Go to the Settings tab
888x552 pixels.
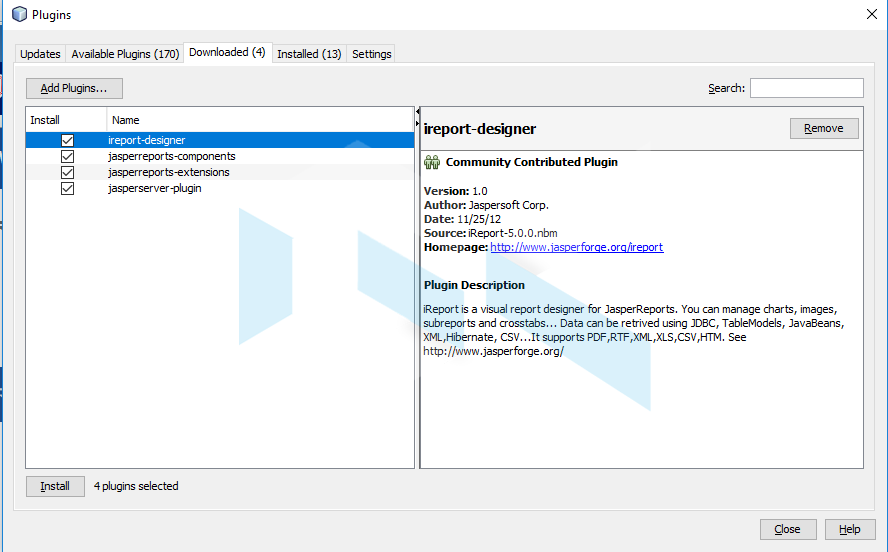tap(371, 54)
